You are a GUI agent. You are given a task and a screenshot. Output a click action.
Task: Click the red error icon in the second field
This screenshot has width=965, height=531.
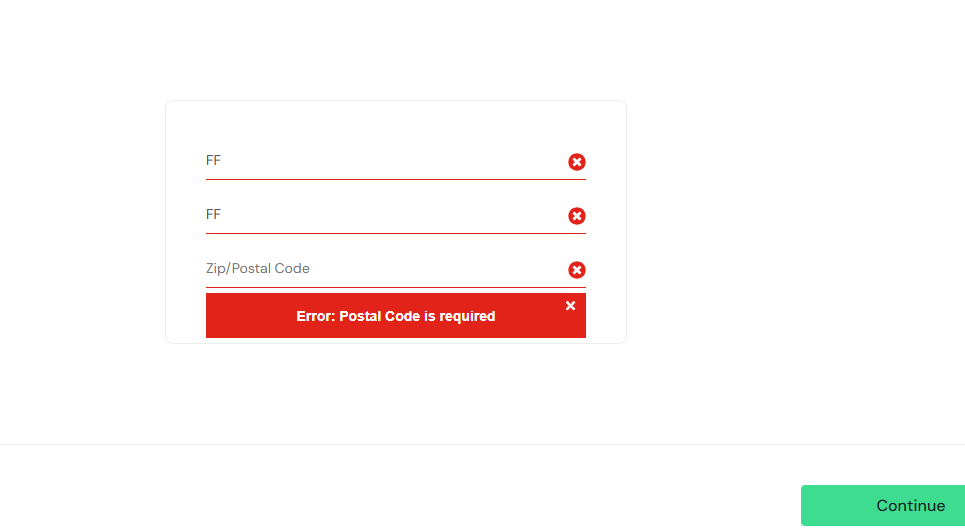click(x=577, y=216)
